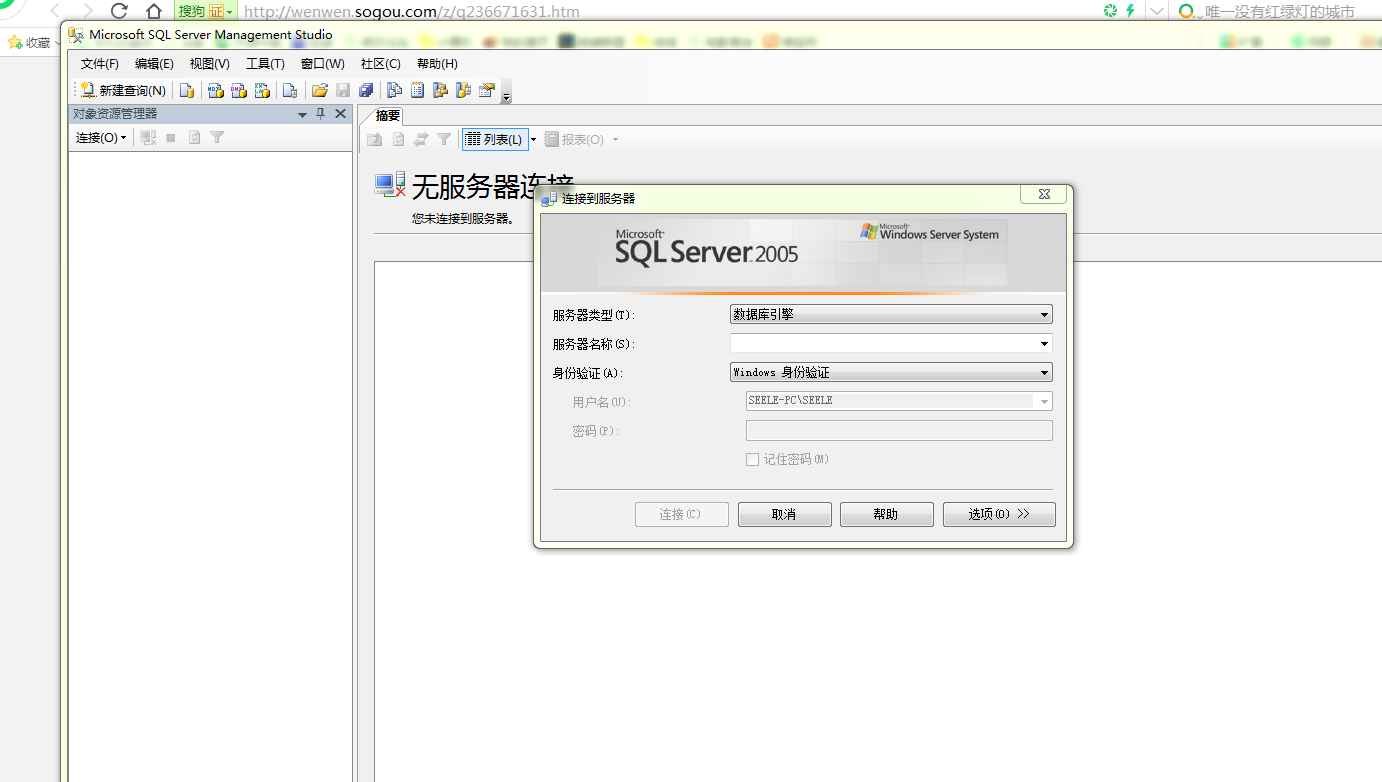Click the Summary page toolbar icon
The image size is (1382, 782).
pyautogui.click(x=418, y=91)
